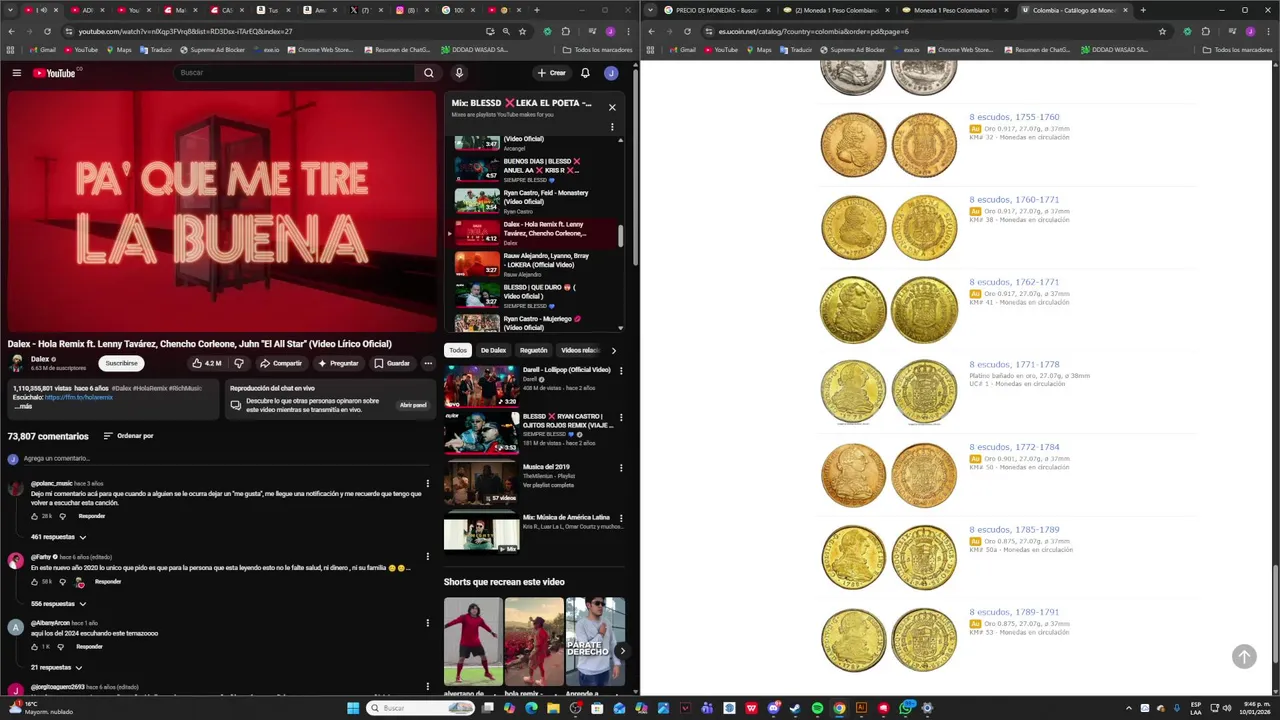Image resolution: width=1280 pixels, height=720 pixels.
Task: Show hidden system tray icons
Action: [1129, 708]
